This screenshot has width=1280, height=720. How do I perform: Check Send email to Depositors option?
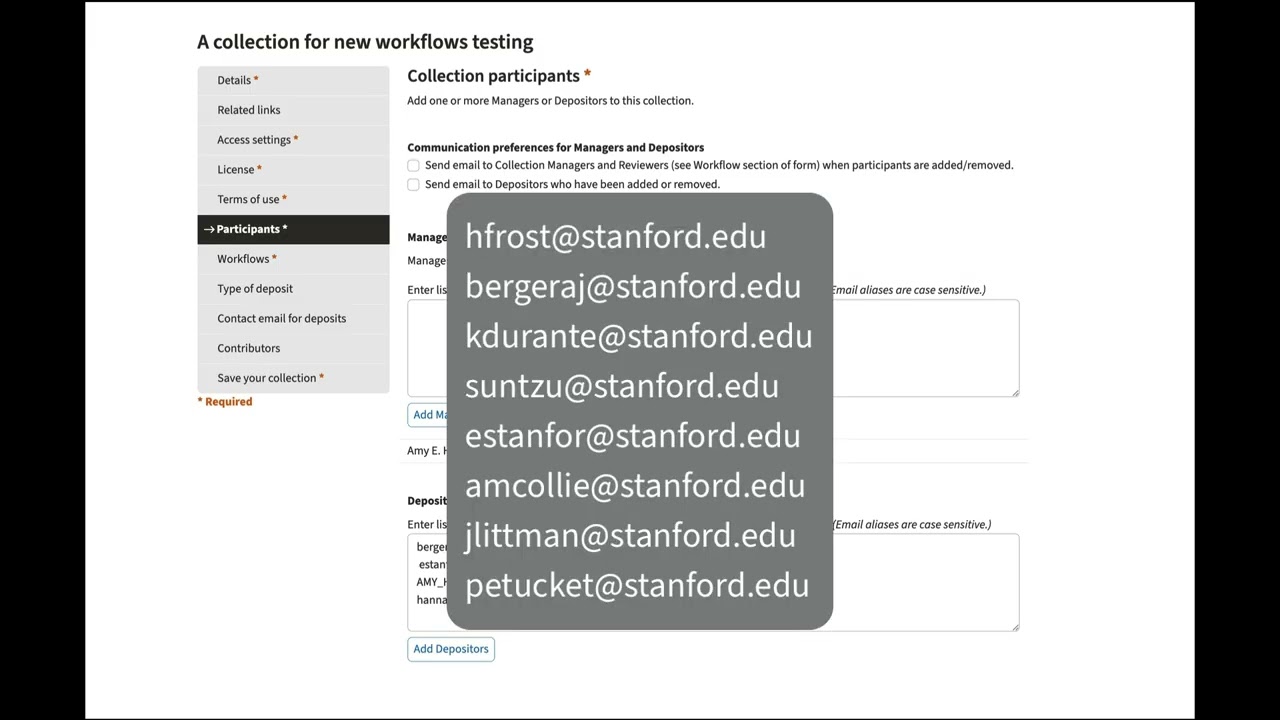tap(413, 184)
